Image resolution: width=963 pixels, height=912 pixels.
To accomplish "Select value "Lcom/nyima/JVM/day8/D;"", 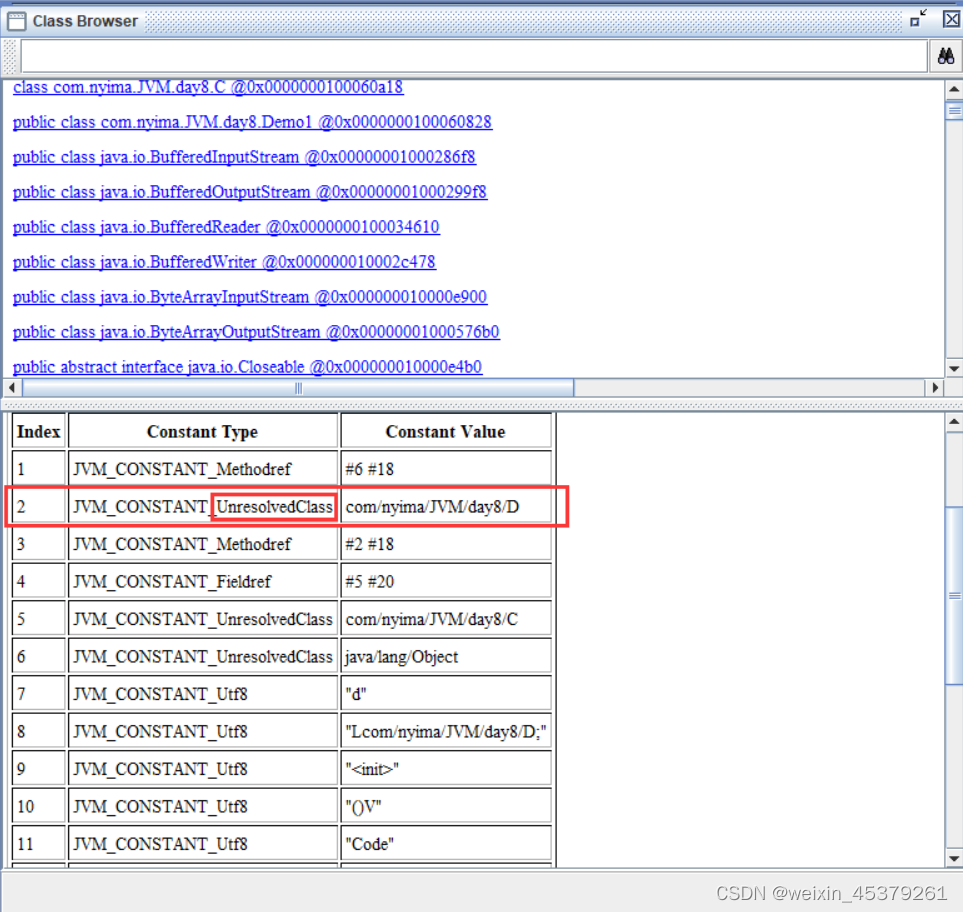I will point(446,731).
